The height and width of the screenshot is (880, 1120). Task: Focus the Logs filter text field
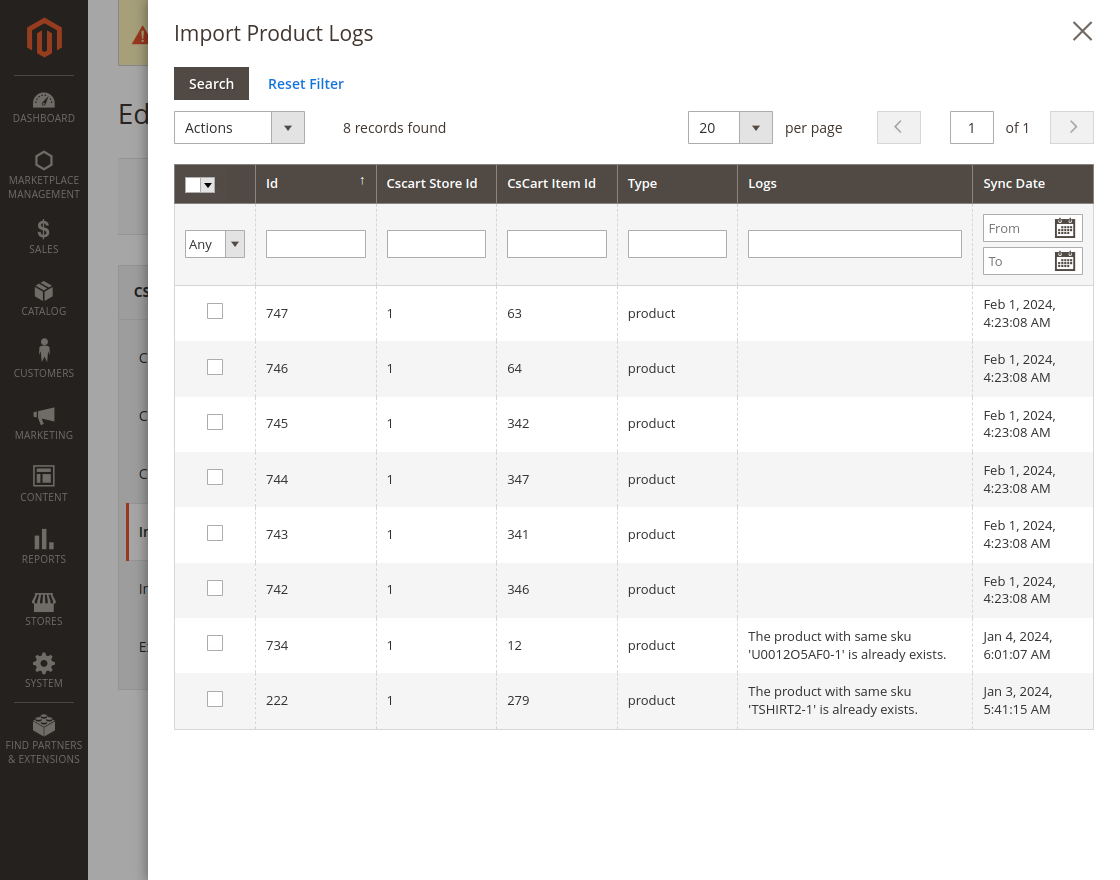point(854,244)
